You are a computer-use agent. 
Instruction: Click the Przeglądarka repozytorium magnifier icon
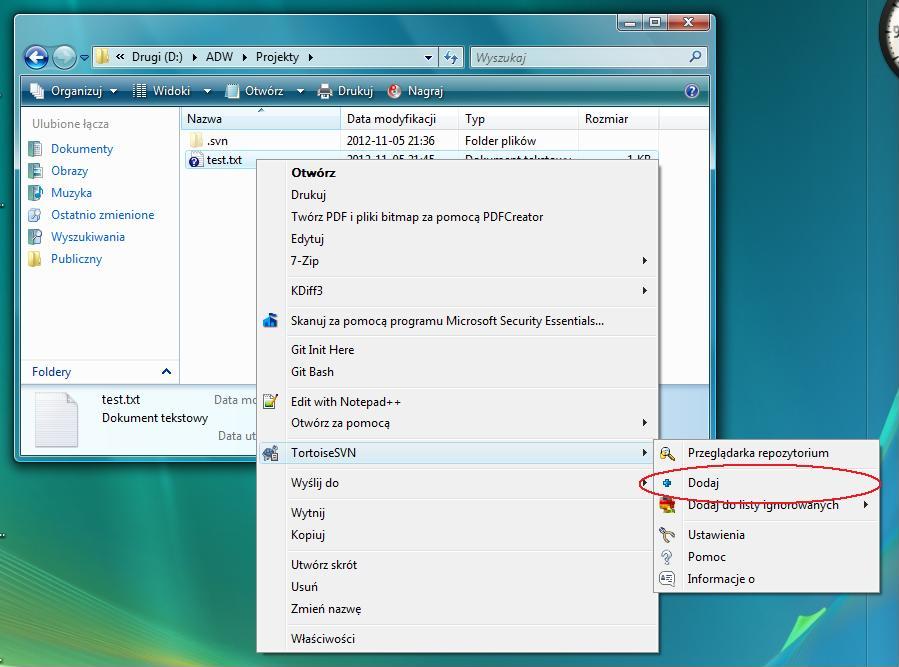pyautogui.click(x=667, y=453)
